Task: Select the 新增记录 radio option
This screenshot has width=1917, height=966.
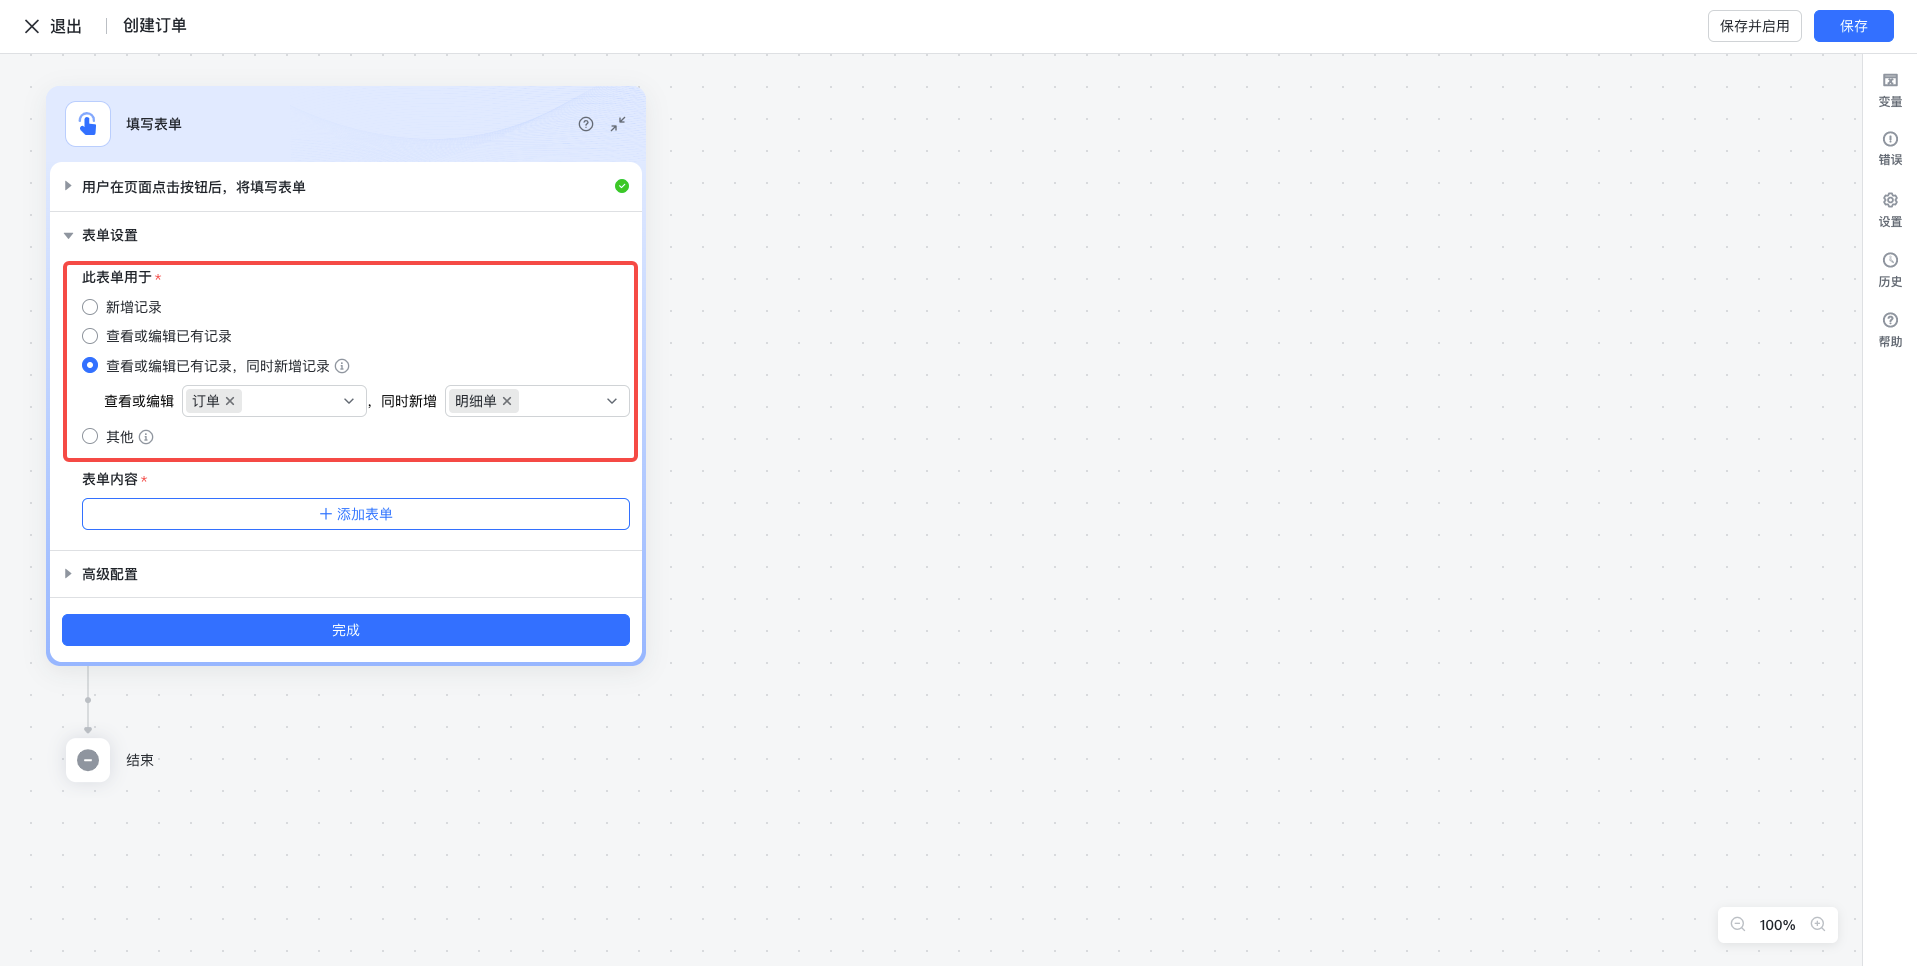Action: coord(90,307)
